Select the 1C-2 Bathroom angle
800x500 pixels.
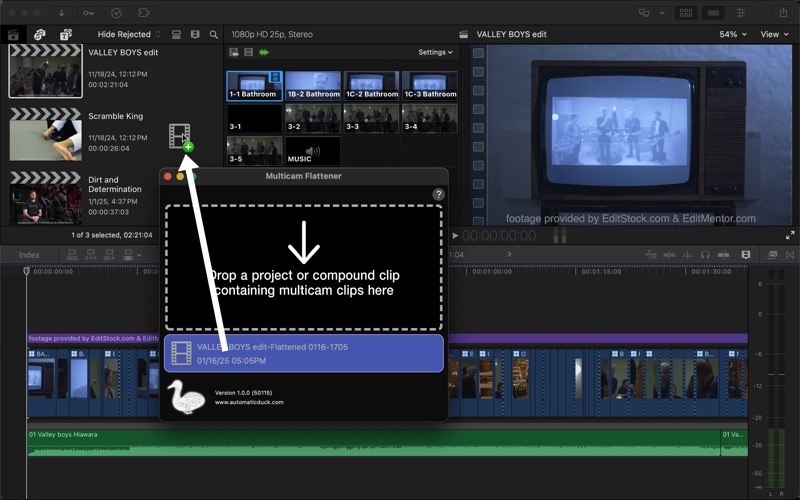tap(371, 86)
